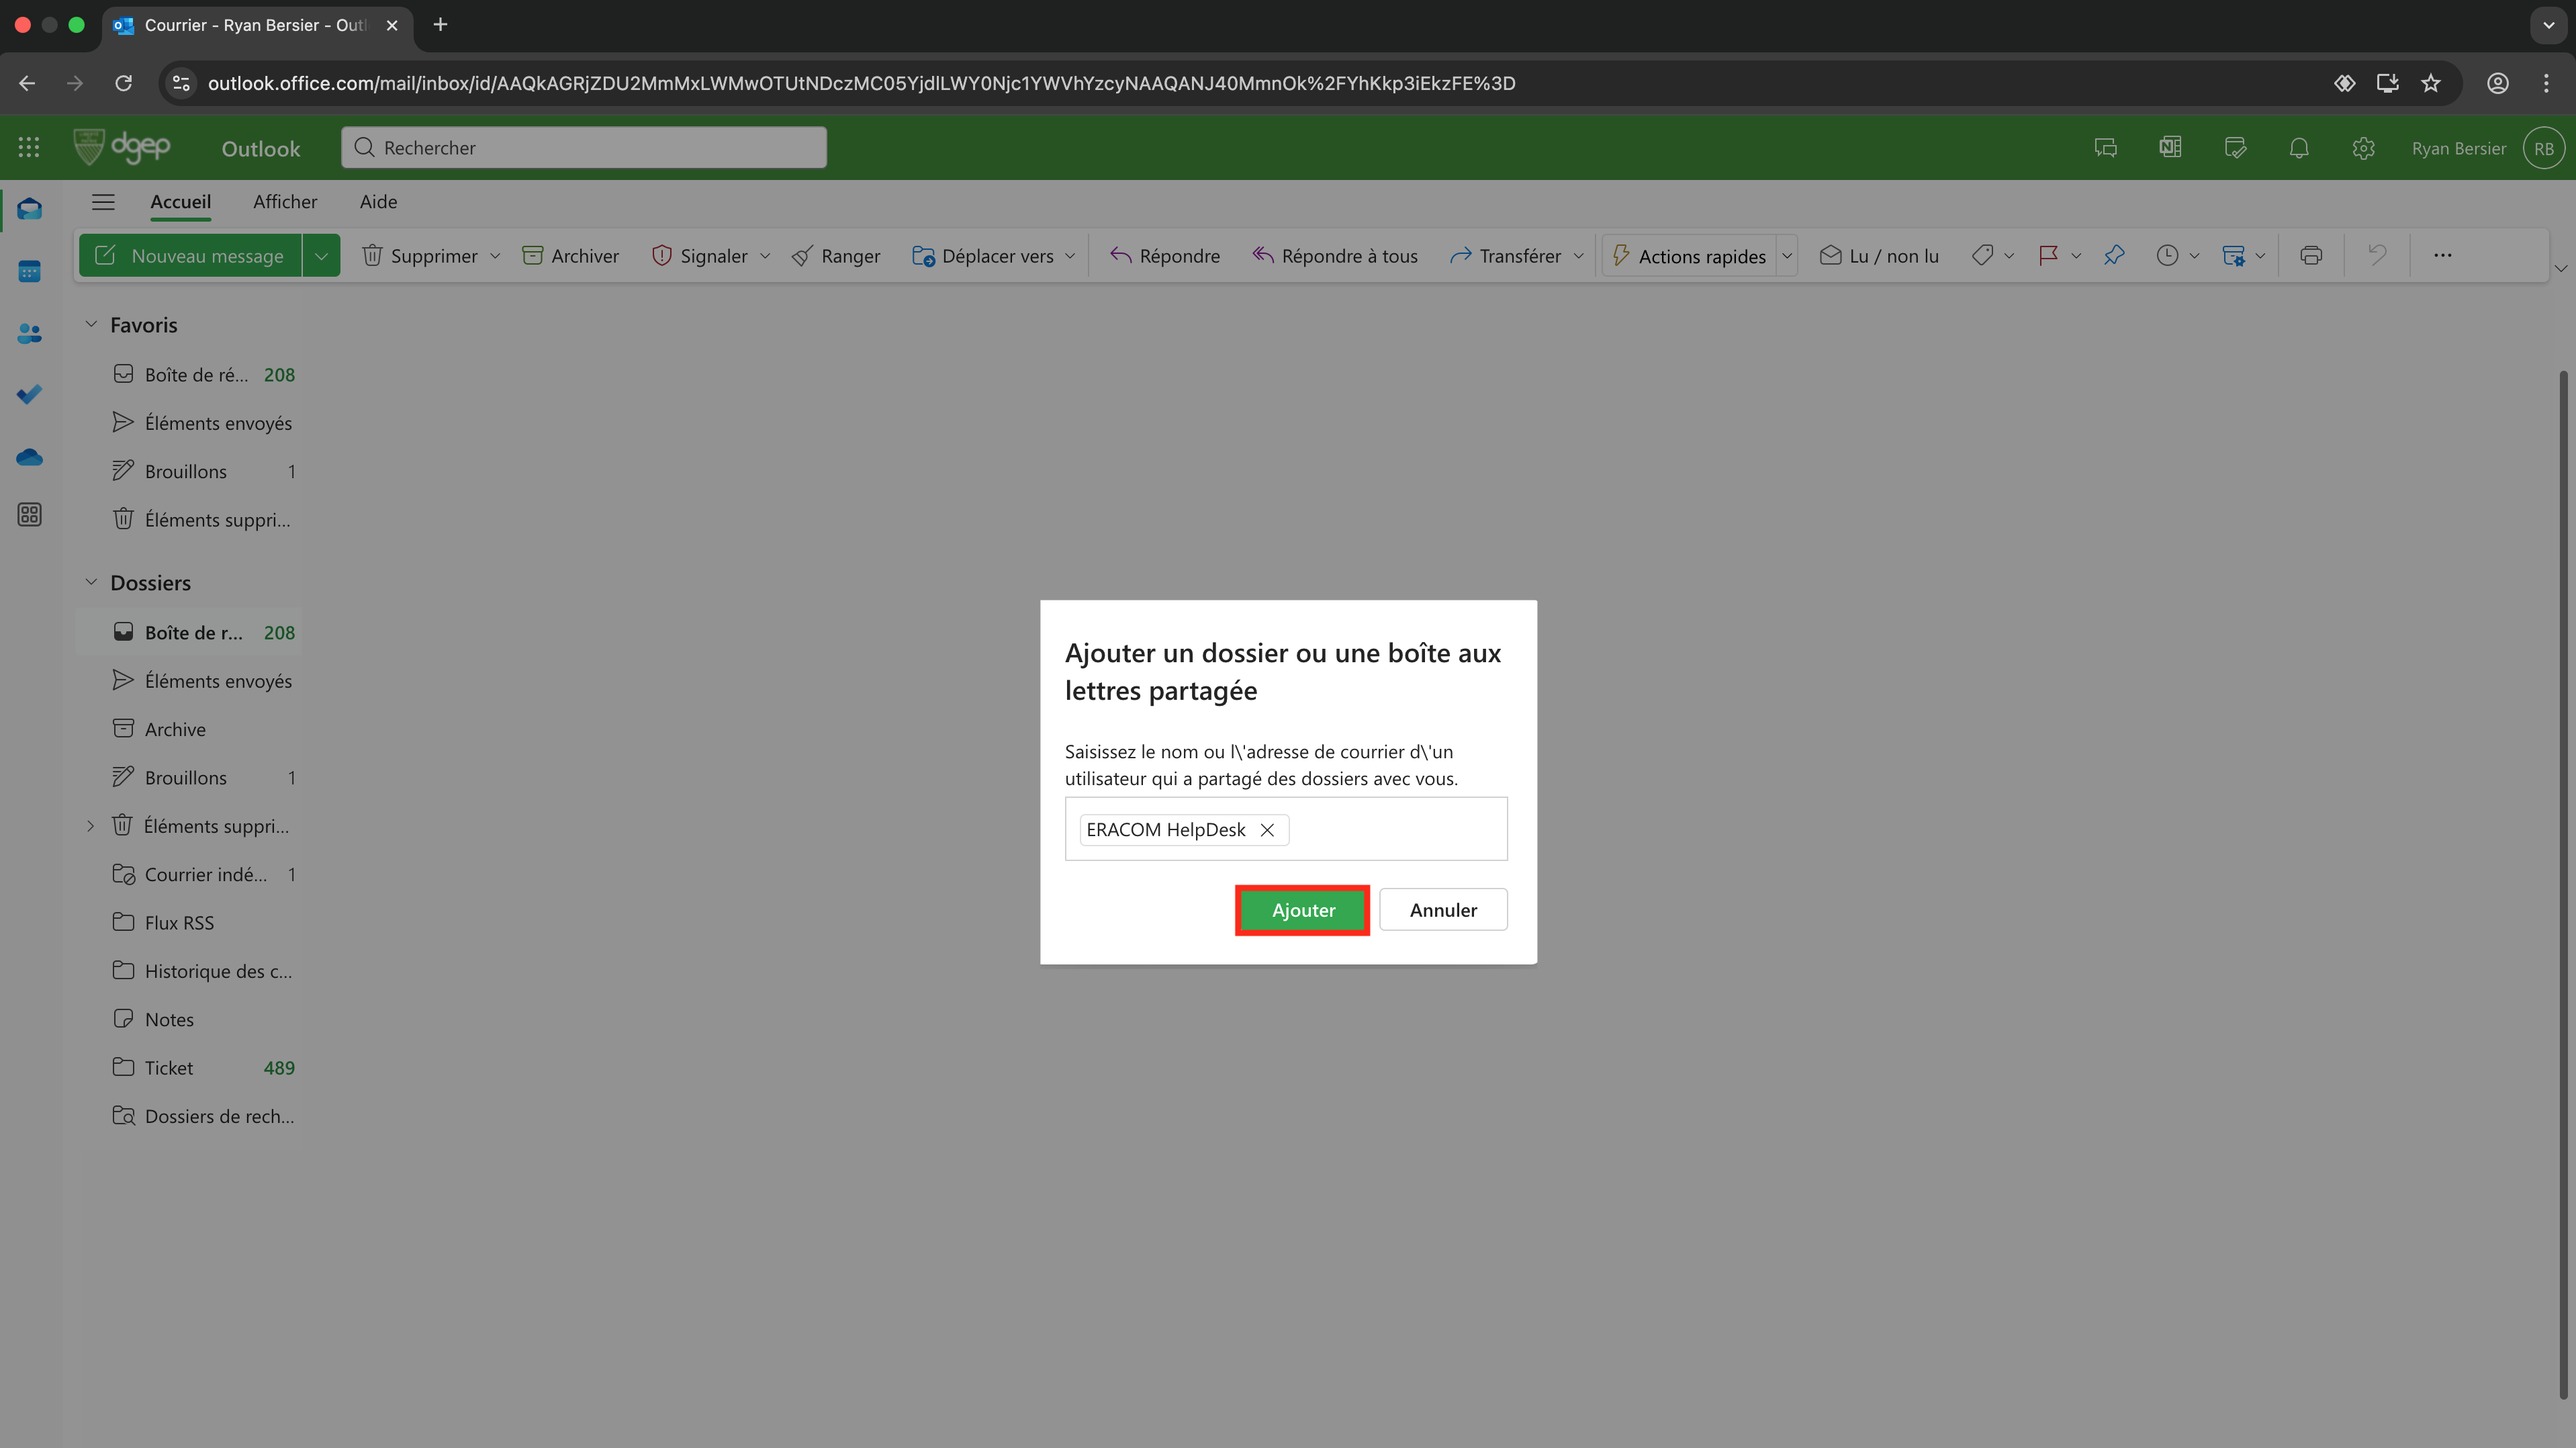Open the Teams chat icon in header

pyautogui.click(x=2105, y=148)
